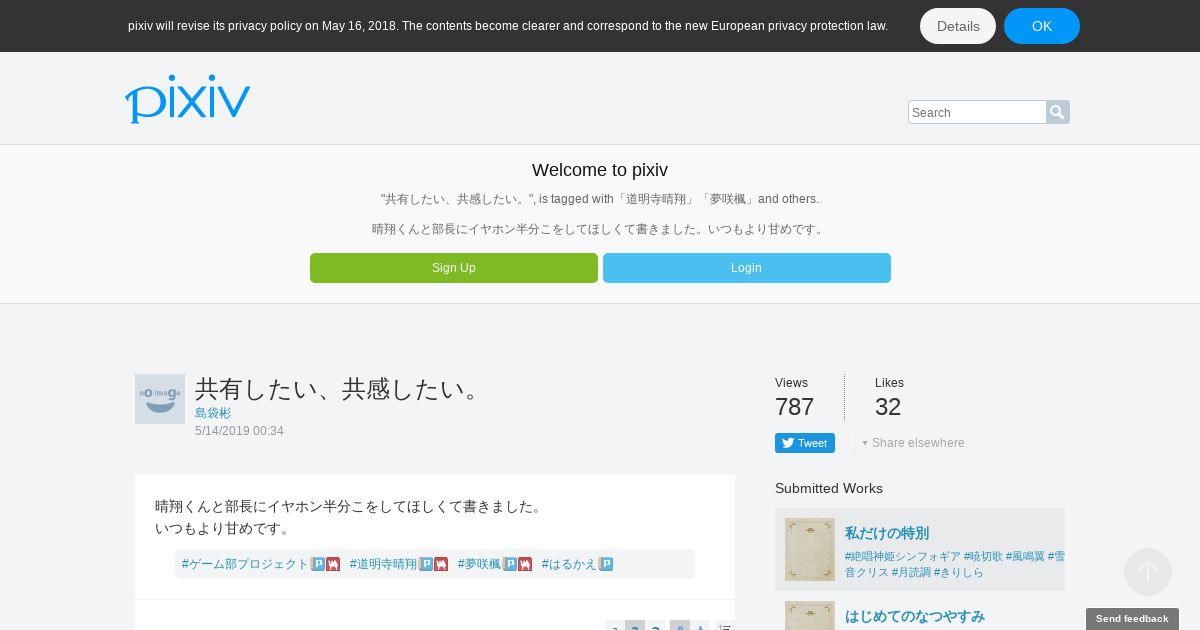Open tag #きりしら

(x=958, y=572)
